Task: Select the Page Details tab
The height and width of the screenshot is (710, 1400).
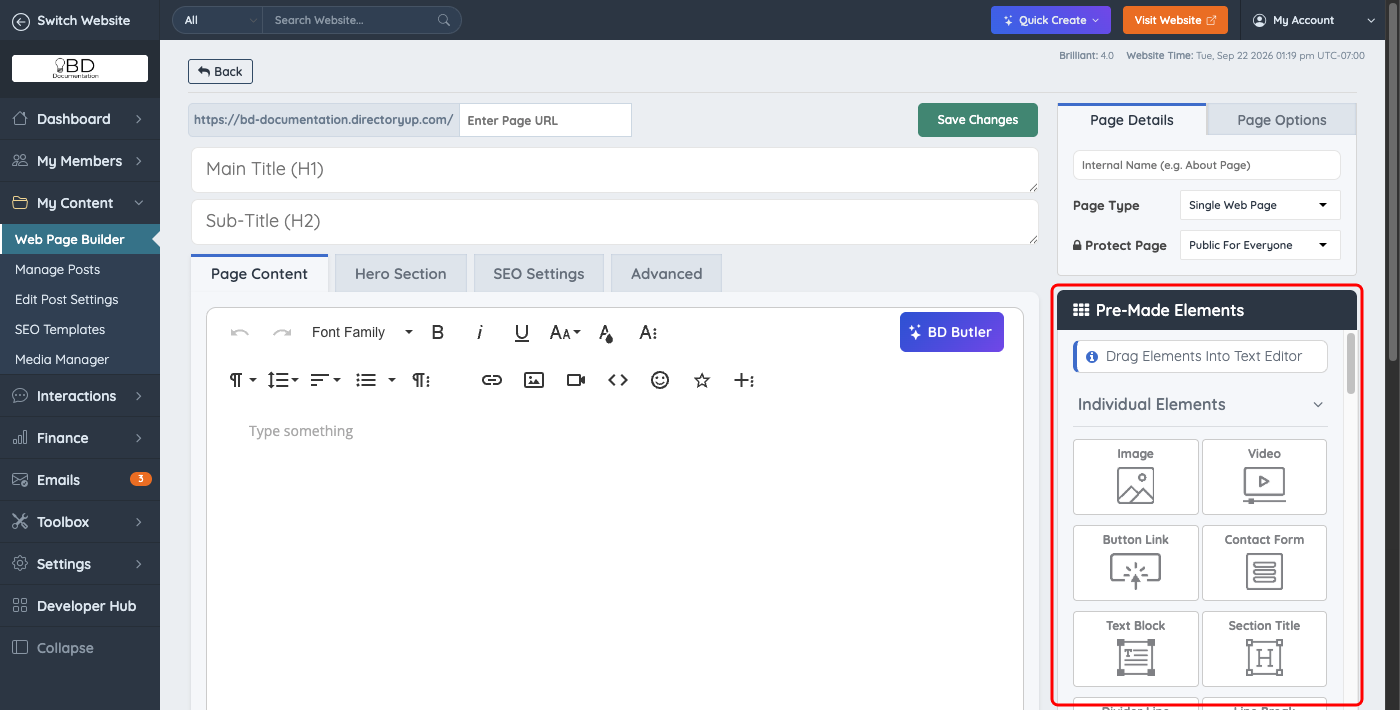Action: (1131, 120)
